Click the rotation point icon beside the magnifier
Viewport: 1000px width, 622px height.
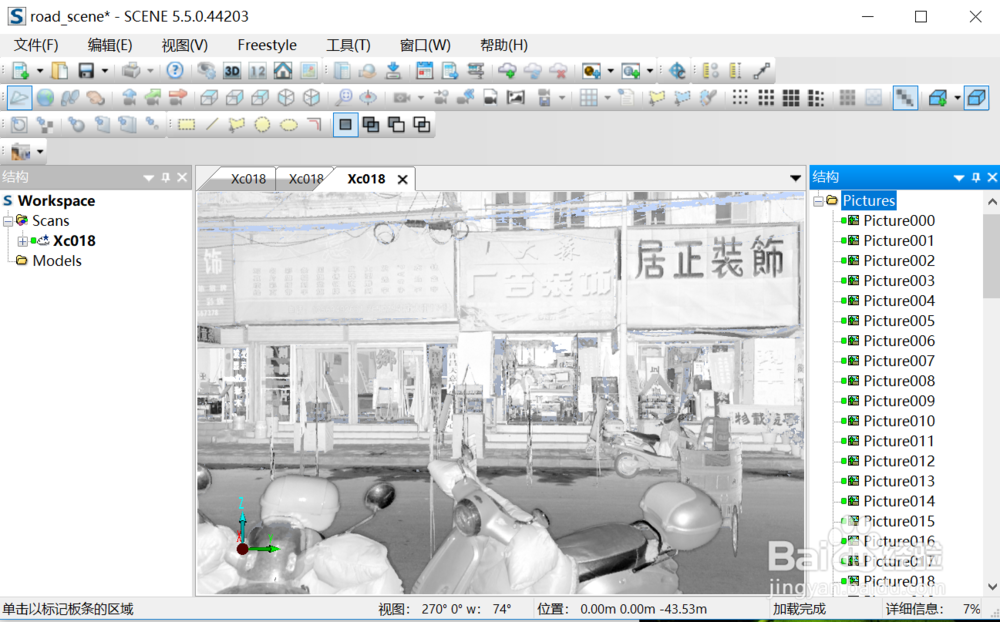[367, 98]
